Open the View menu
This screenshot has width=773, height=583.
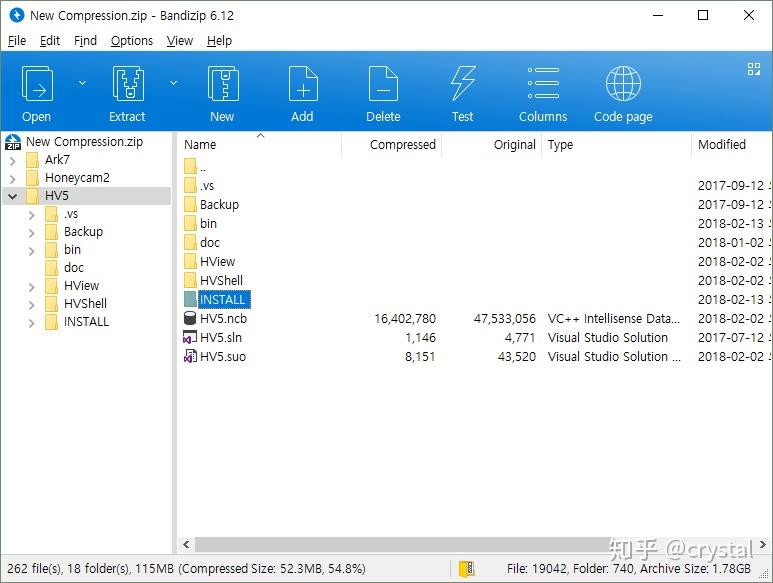click(179, 40)
